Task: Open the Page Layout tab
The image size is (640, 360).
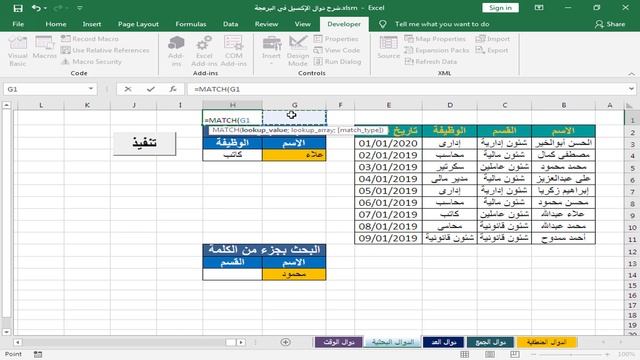Action: pos(138,24)
